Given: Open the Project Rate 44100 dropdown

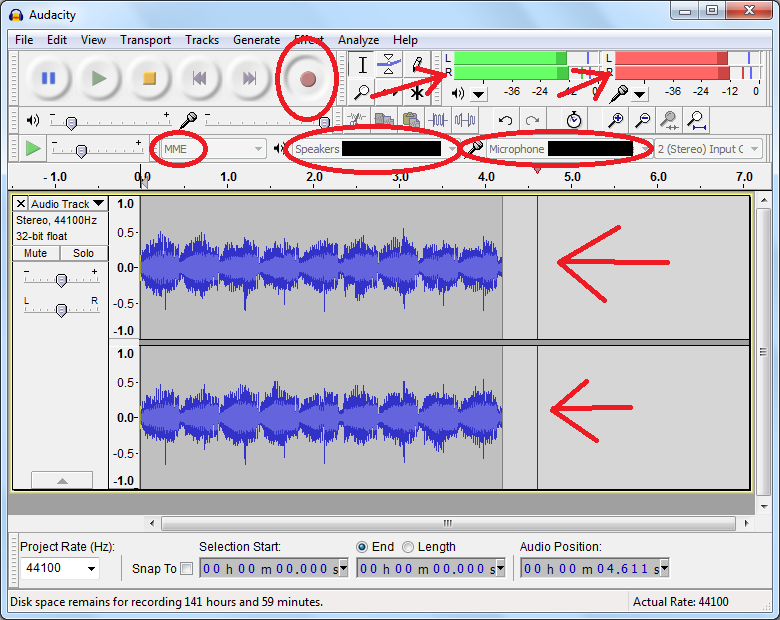Looking at the screenshot, I should 92,568.
